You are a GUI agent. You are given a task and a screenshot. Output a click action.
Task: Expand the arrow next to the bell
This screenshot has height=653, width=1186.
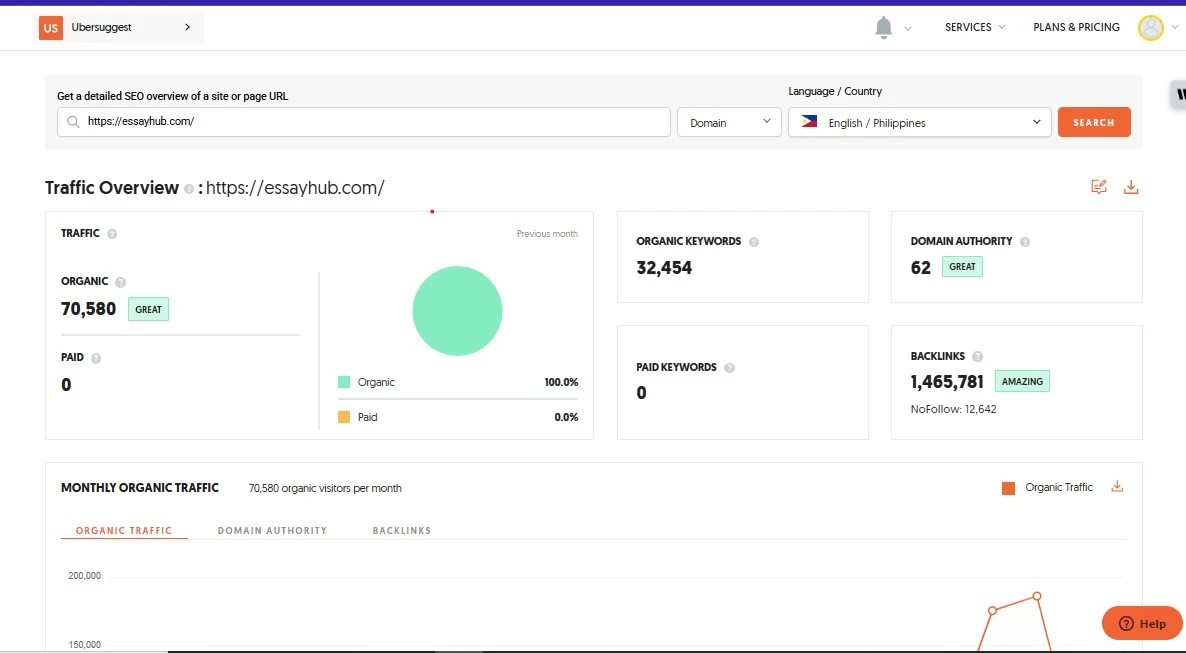(x=908, y=29)
